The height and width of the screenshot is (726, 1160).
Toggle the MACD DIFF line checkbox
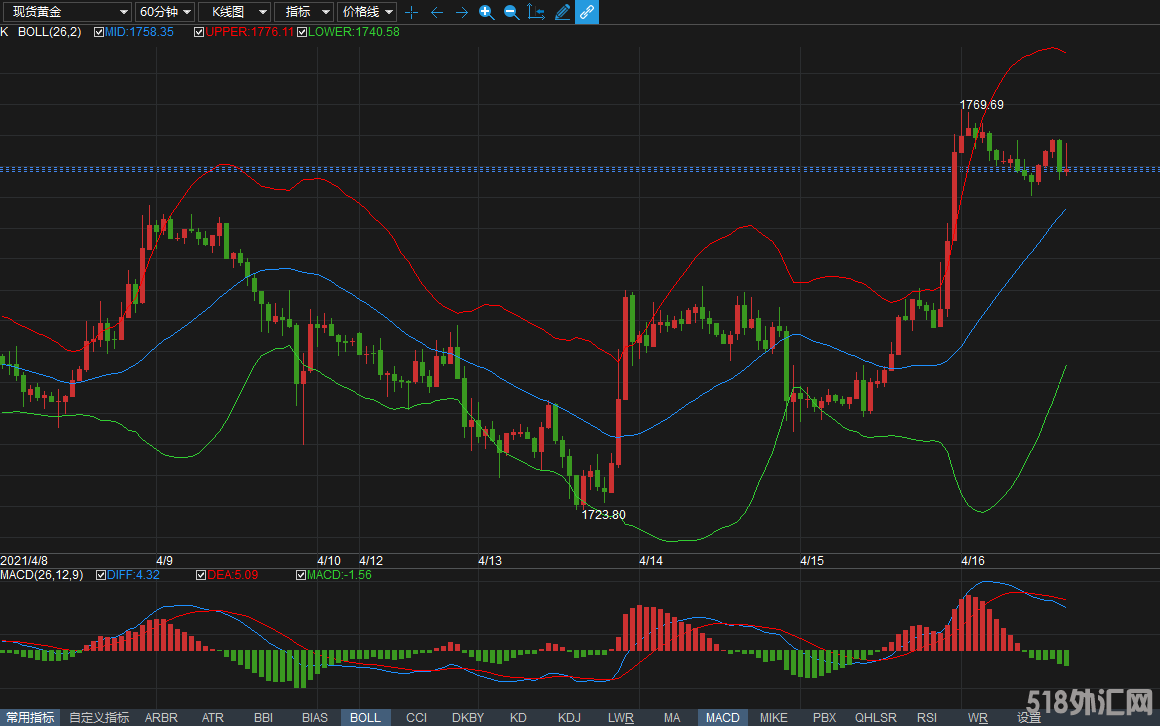[x=100, y=575]
